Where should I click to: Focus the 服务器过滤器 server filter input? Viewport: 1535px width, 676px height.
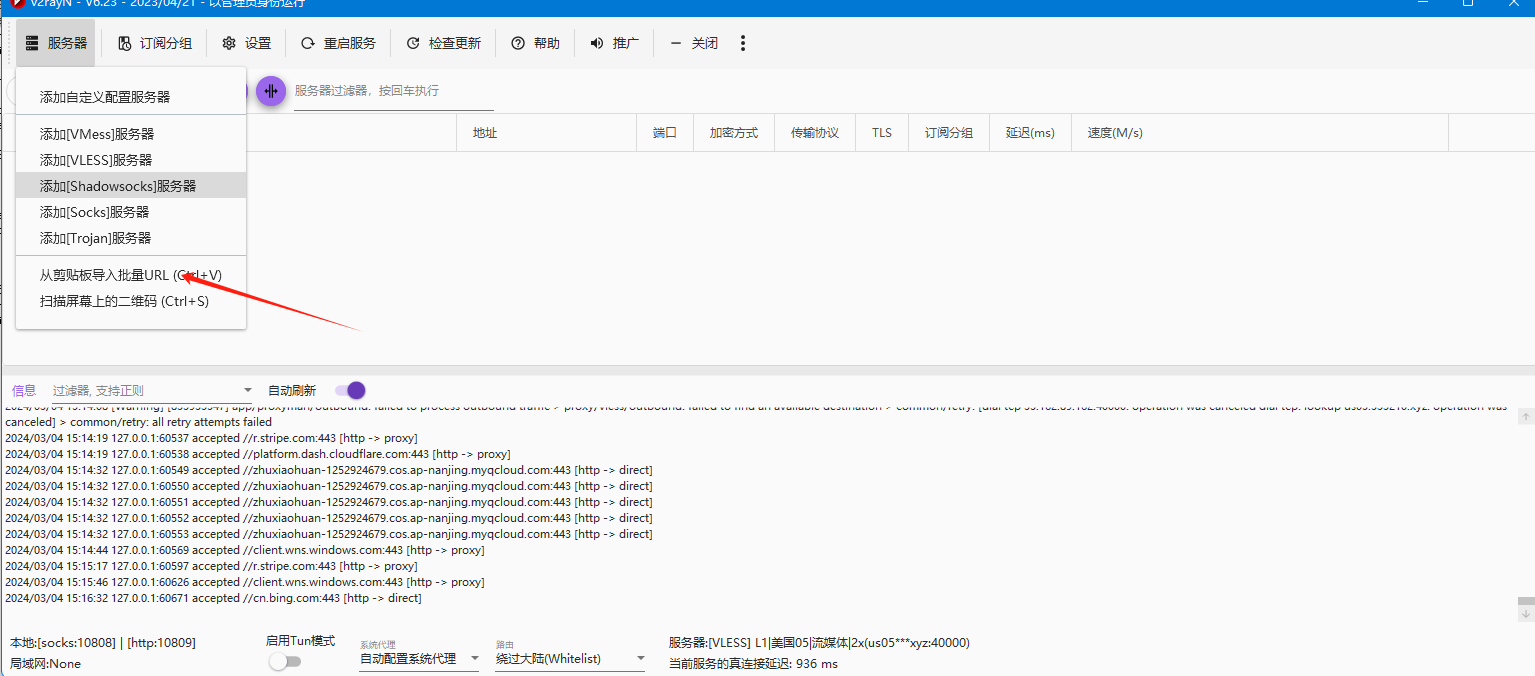tap(393, 91)
